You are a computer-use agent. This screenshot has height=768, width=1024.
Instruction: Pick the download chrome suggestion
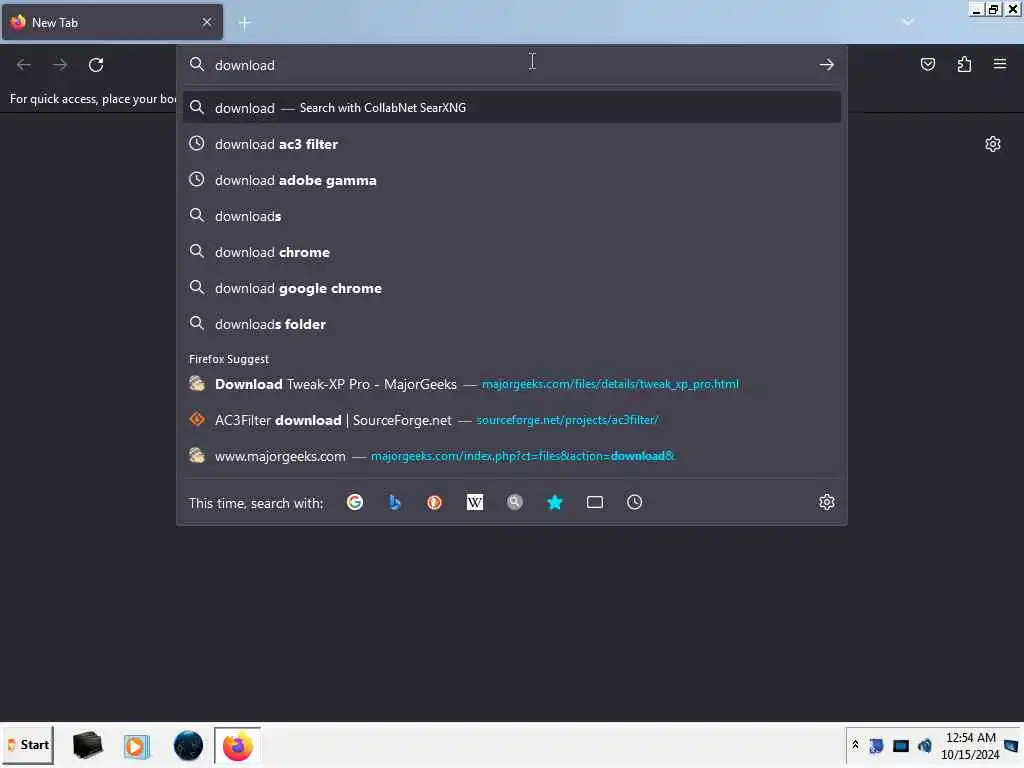511,252
